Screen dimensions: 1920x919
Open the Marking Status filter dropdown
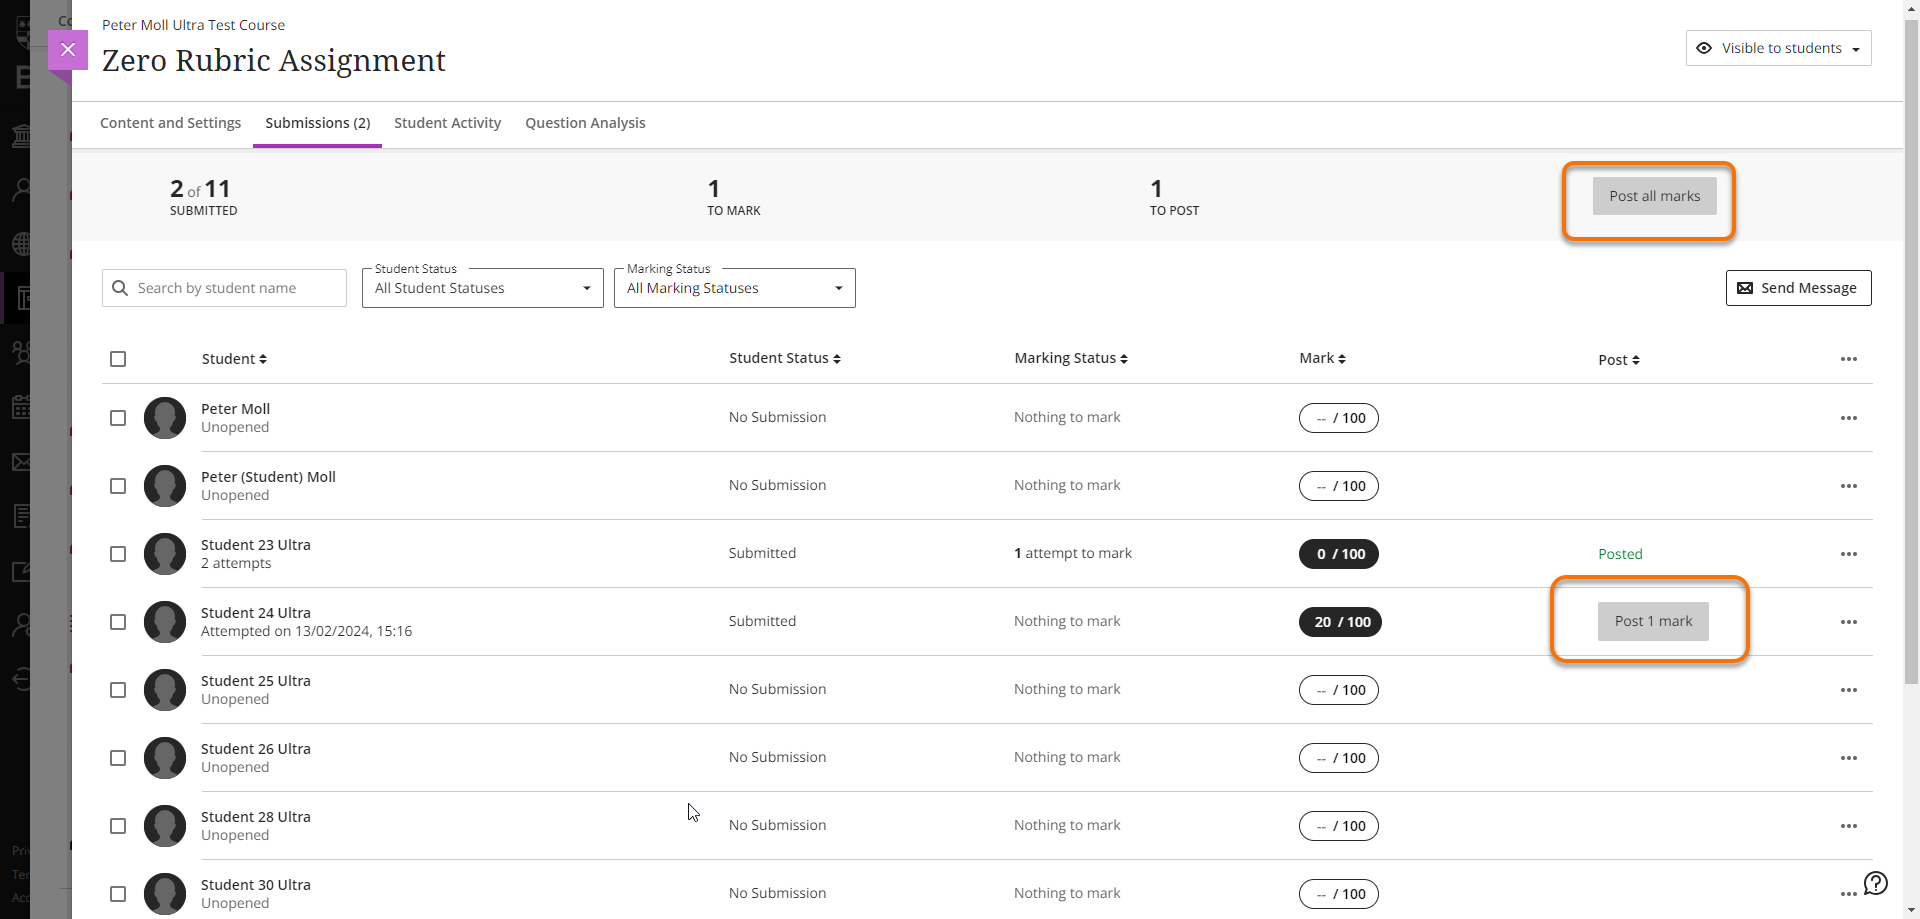735,288
